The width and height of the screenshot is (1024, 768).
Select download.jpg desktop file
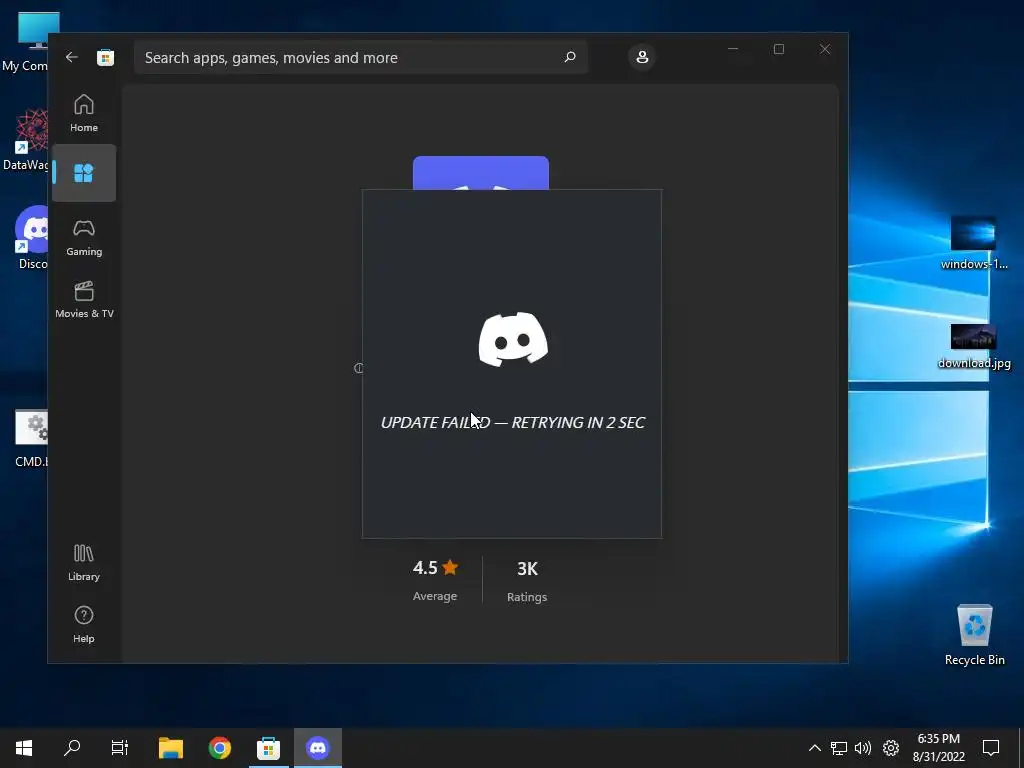point(974,347)
